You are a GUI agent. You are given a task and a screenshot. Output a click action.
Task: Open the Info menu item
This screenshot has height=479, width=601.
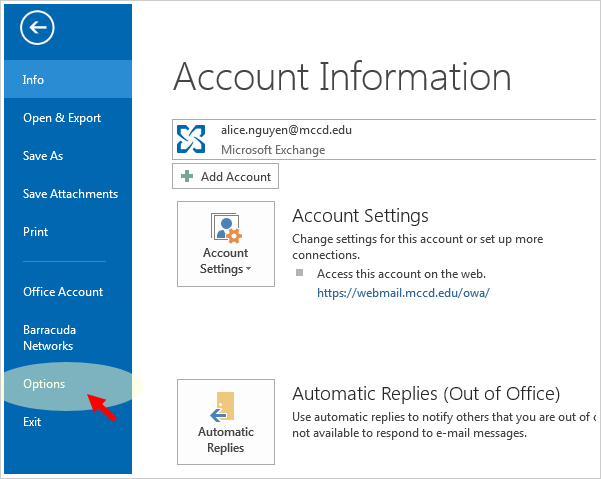pos(68,79)
